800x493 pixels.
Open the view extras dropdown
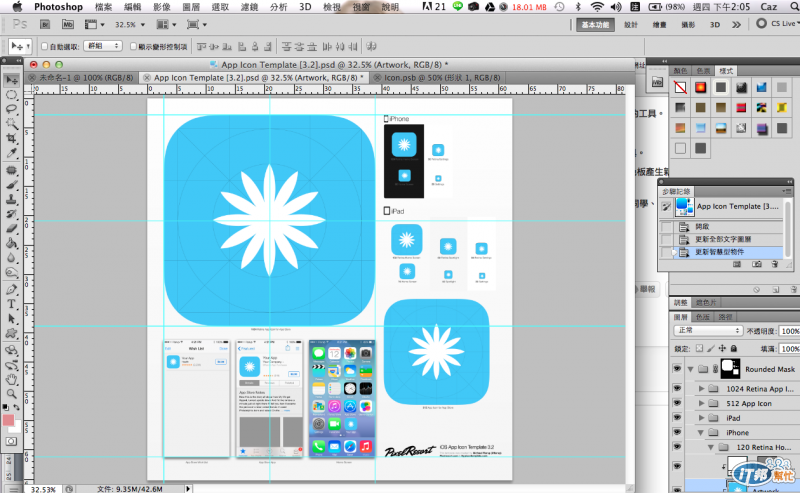tap(94, 24)
